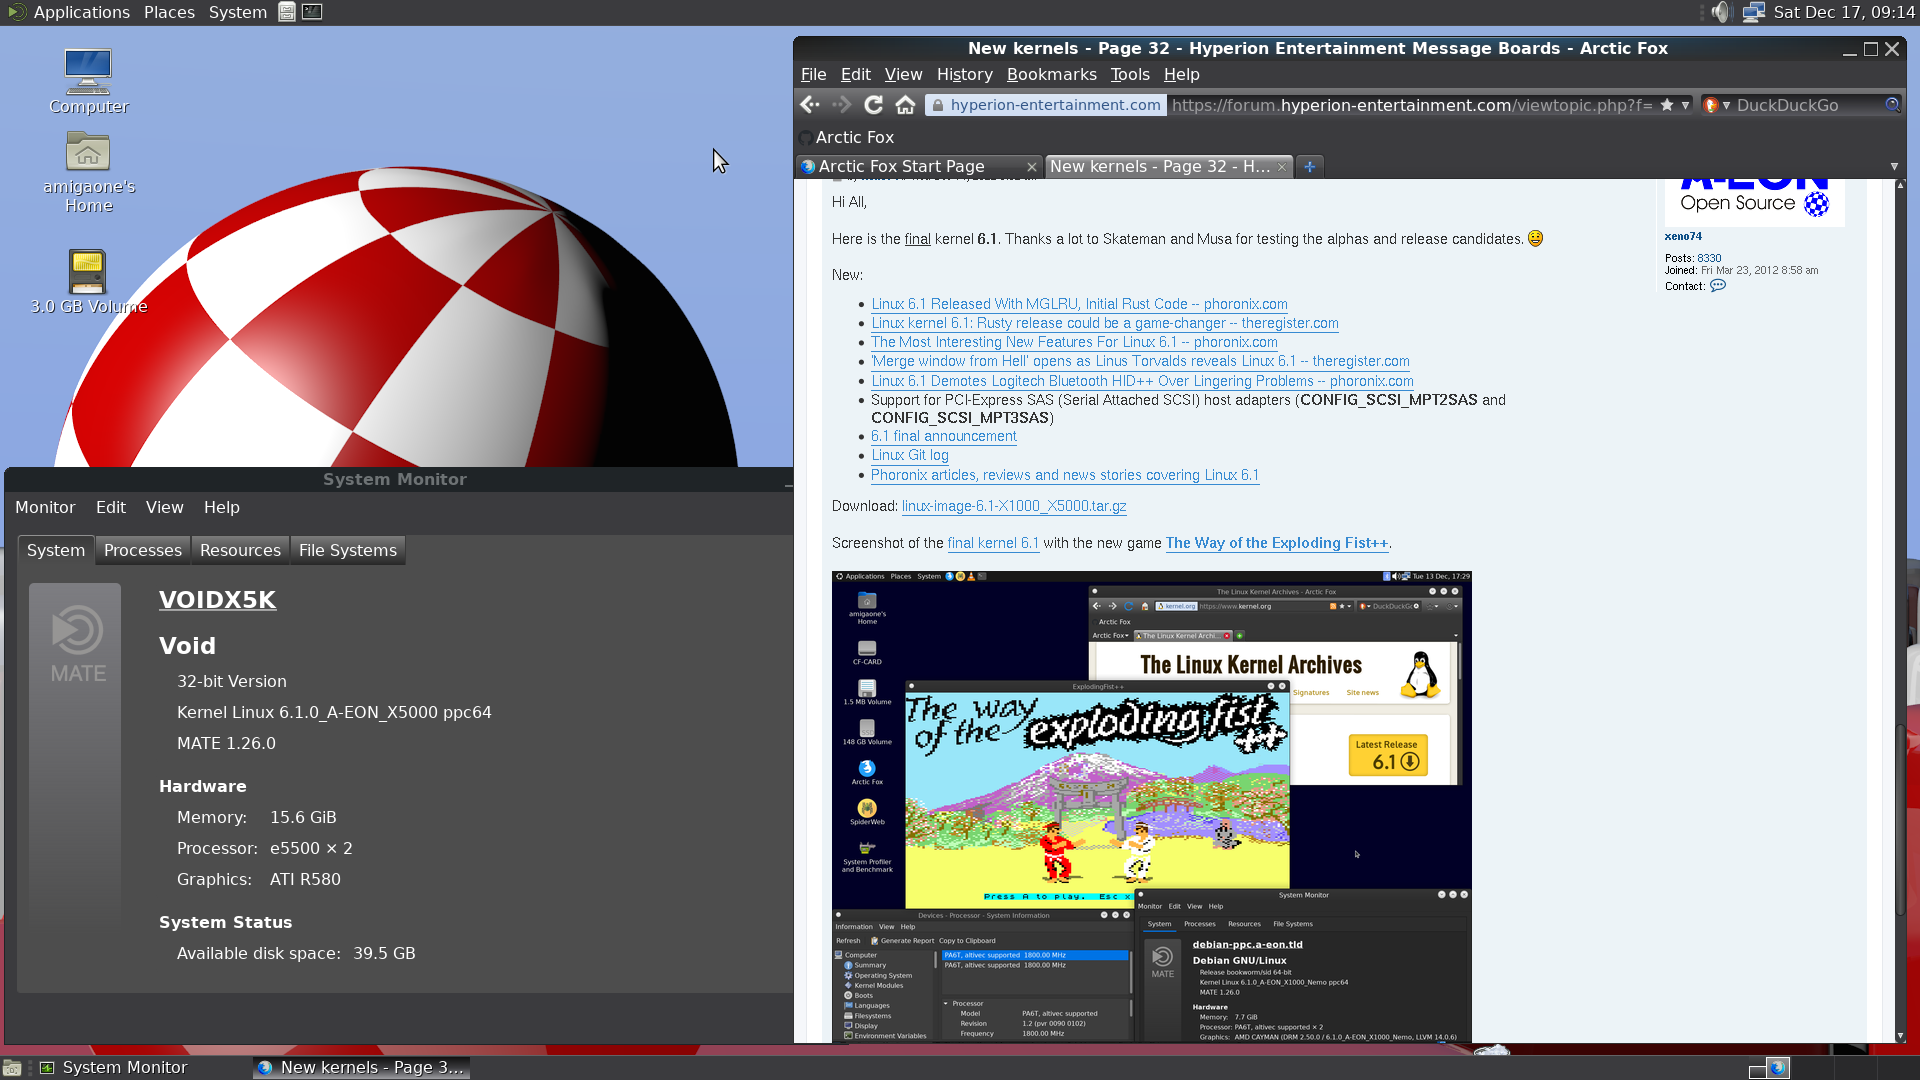This screenshot has height=1080, width=1920.
Task: Open Linux 6.1 Released With MGLRU link
Action: click(1079, 304)
